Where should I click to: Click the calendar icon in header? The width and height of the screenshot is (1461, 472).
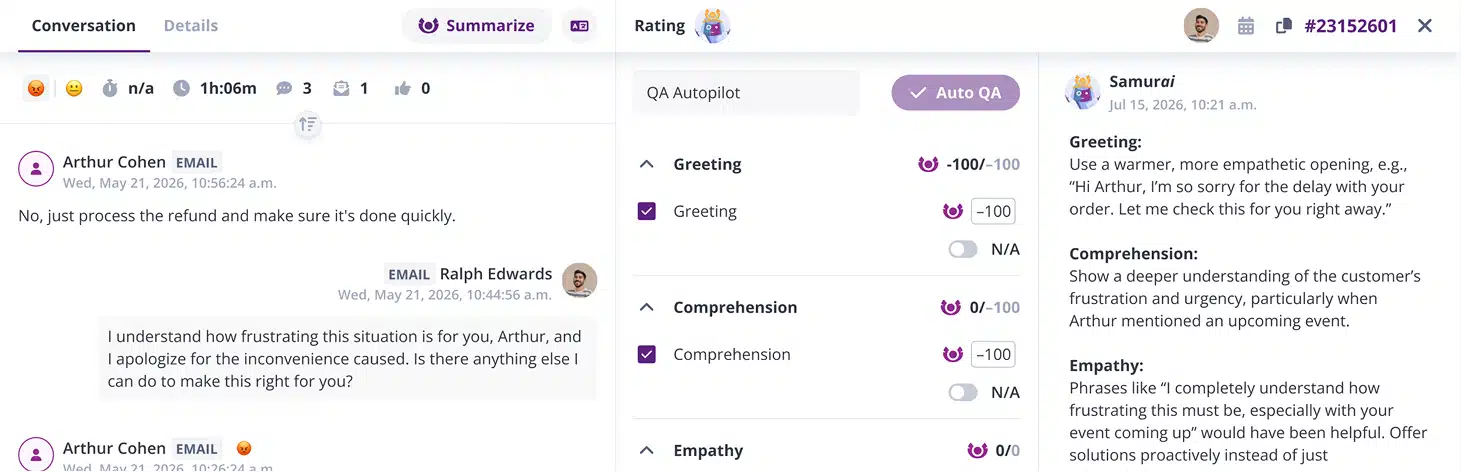[1246, 26]
